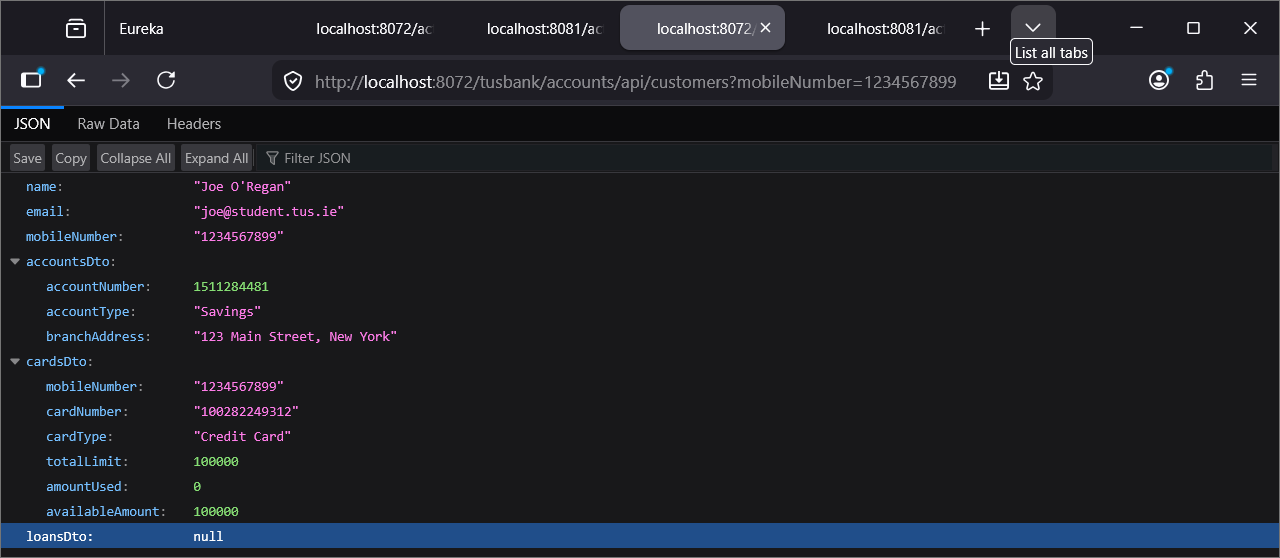The height and width of the screenshot is (558, 1280).
Task: Click the amountUsed value 0
Action: [197, 486]
